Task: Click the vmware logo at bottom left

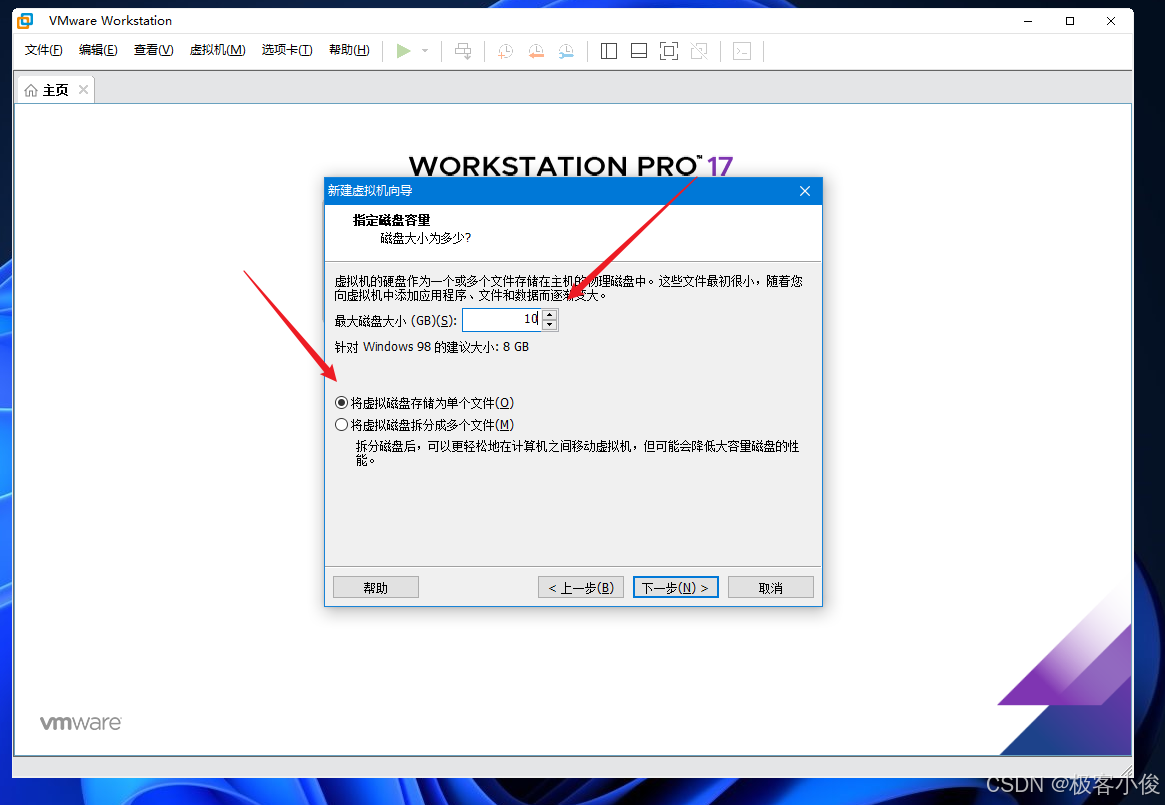Action: [80, 722]
